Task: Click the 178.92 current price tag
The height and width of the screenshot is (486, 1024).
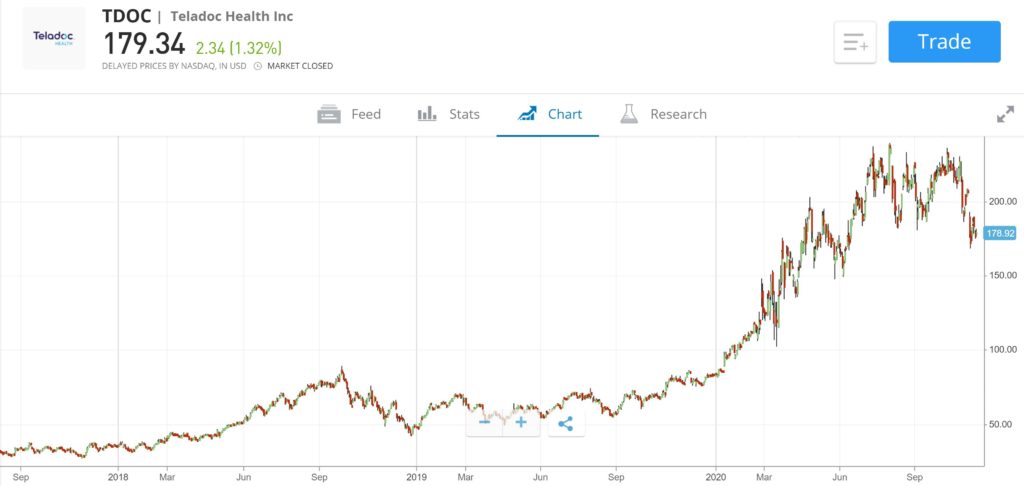Action: coord(1001,233)
